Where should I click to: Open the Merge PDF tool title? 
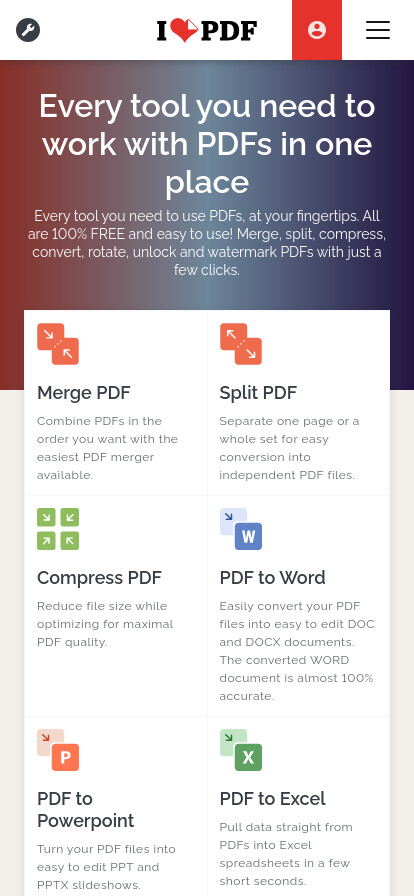click(x=84, y=393)
